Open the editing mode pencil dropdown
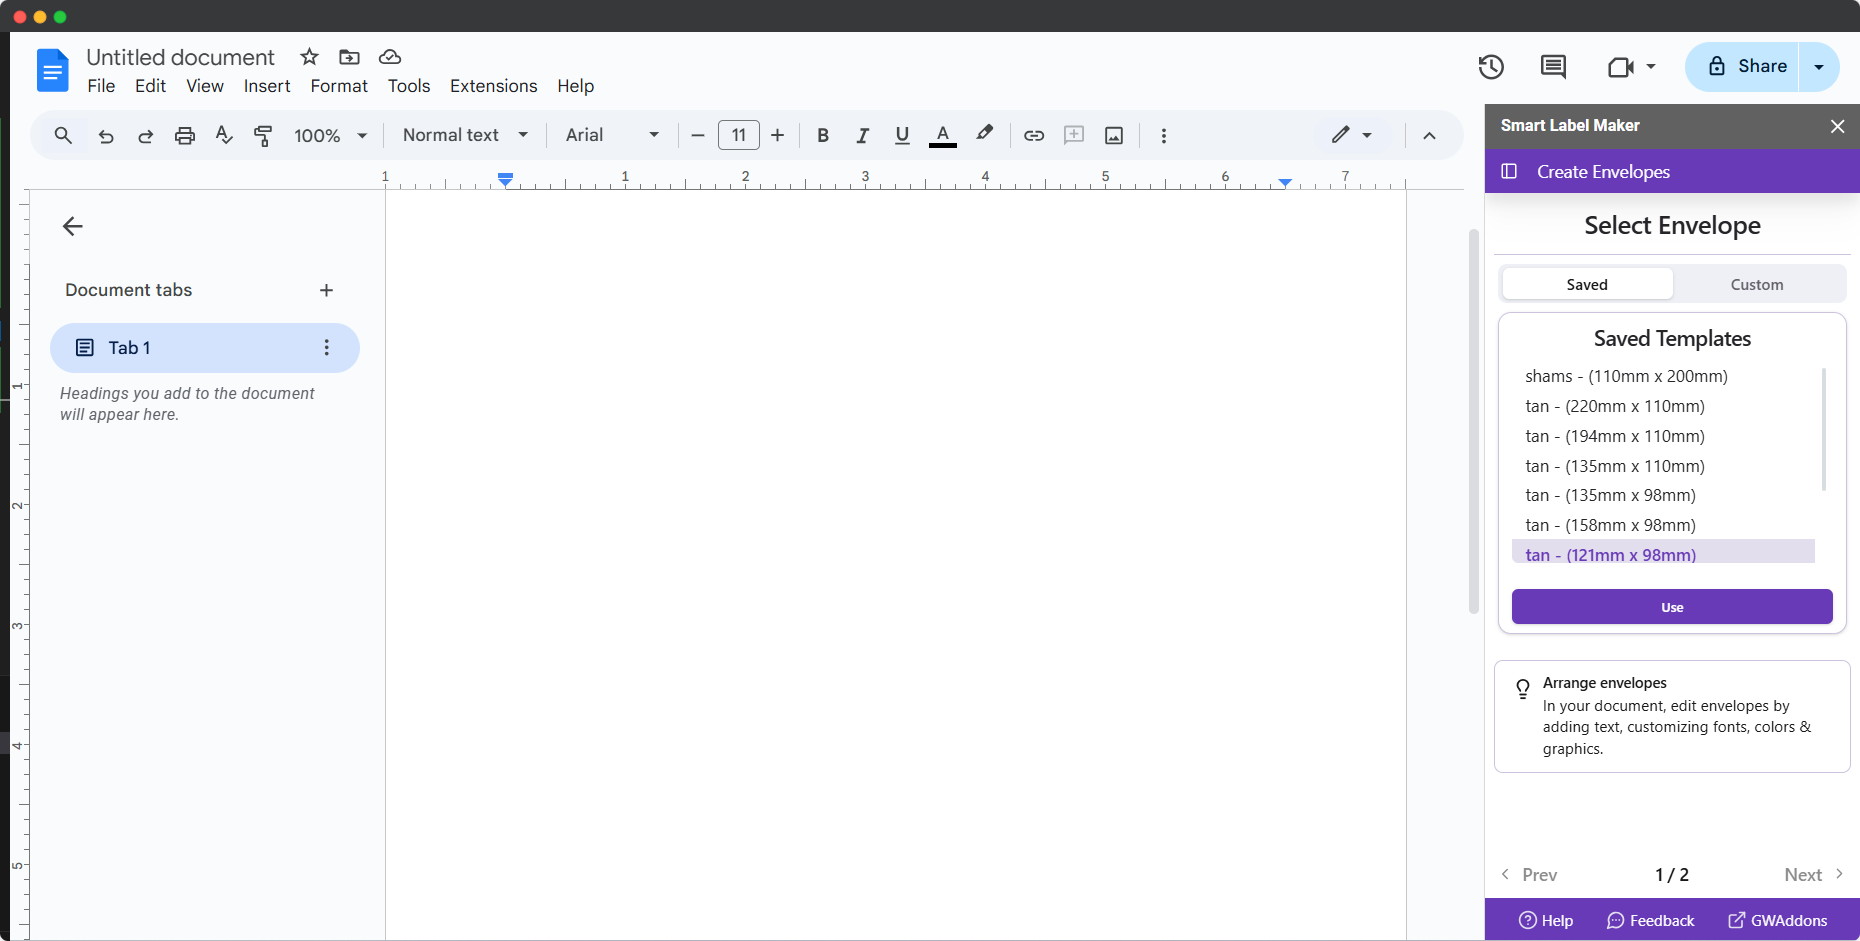Viewport: 1860px width, 941px height. [x=1351, y=135]
